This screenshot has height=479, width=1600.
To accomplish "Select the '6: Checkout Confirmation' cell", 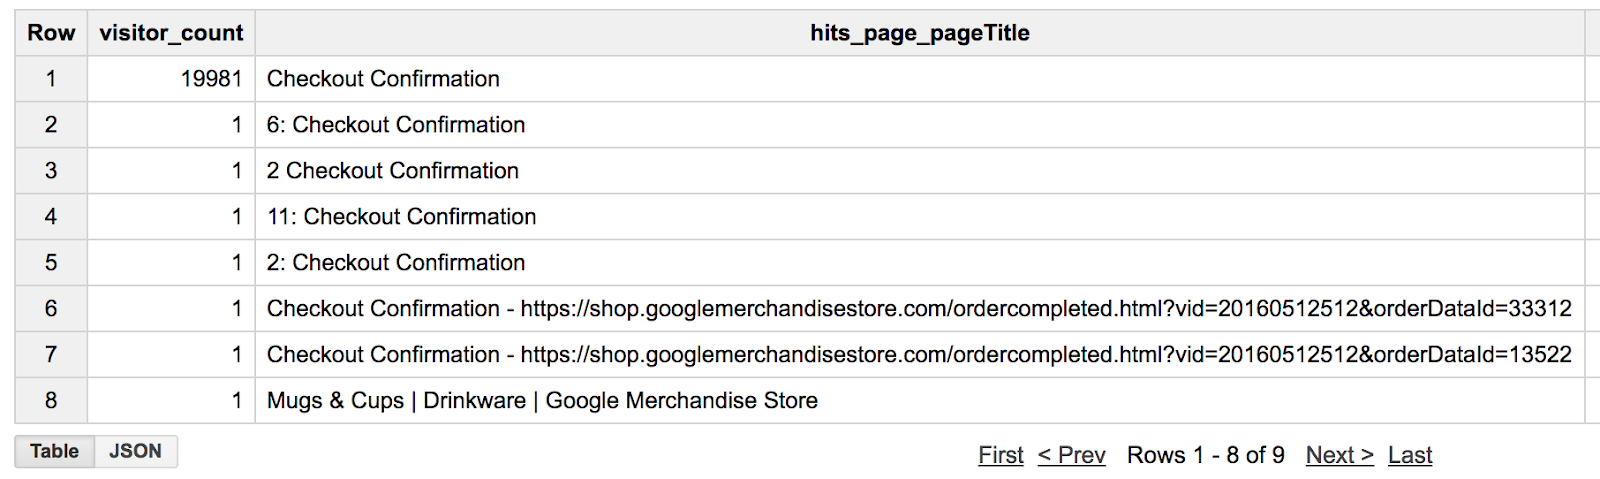I will [920, 125].
